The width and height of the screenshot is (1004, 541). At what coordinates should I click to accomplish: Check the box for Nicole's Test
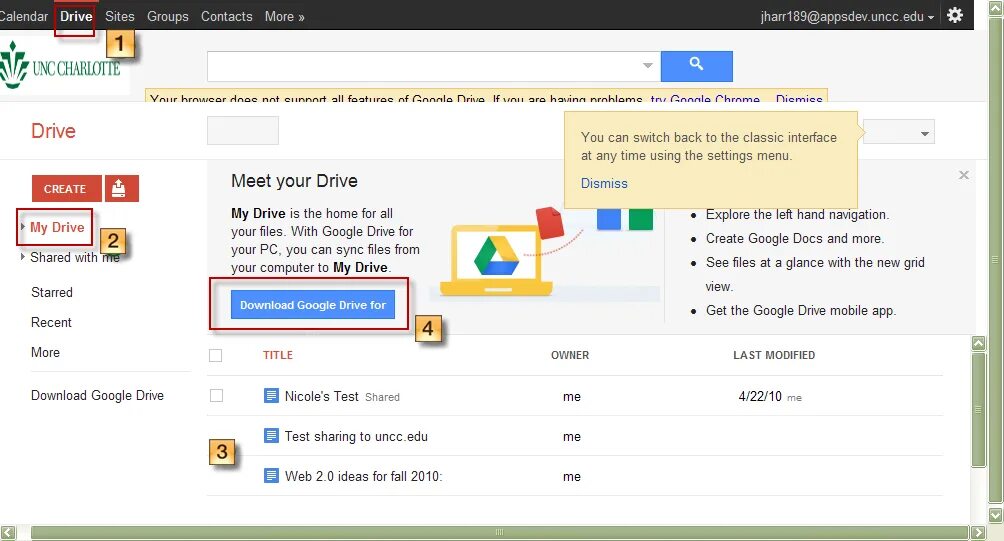pyautogui.click(x=216, y=396)
